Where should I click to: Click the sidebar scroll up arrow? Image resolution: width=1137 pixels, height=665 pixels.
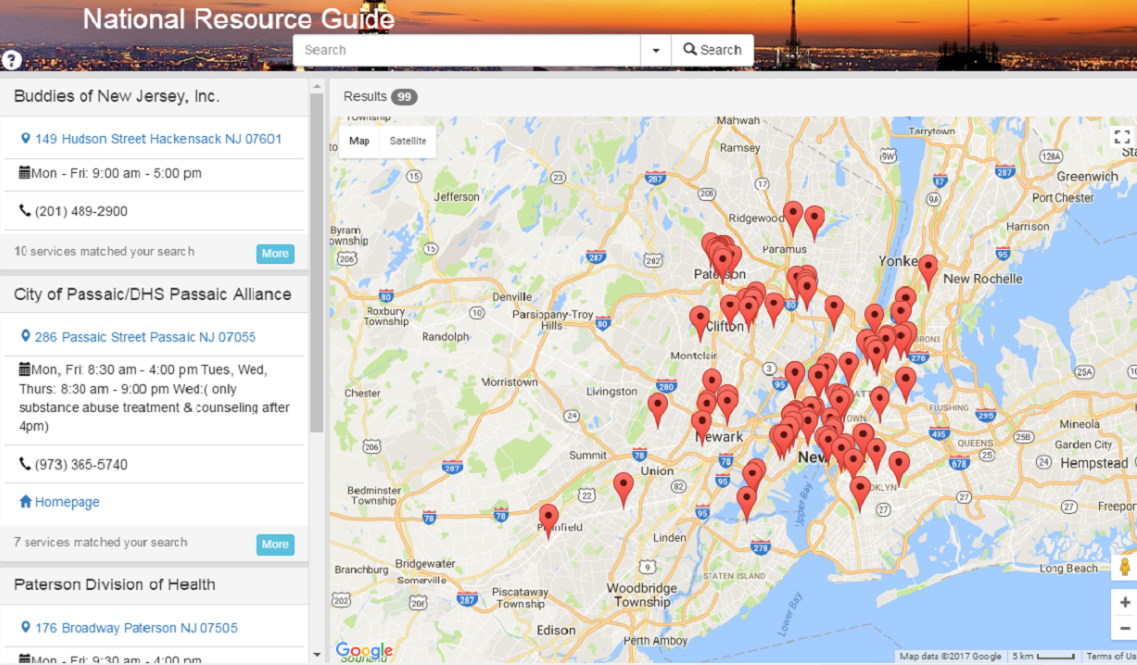coord(317,86)
